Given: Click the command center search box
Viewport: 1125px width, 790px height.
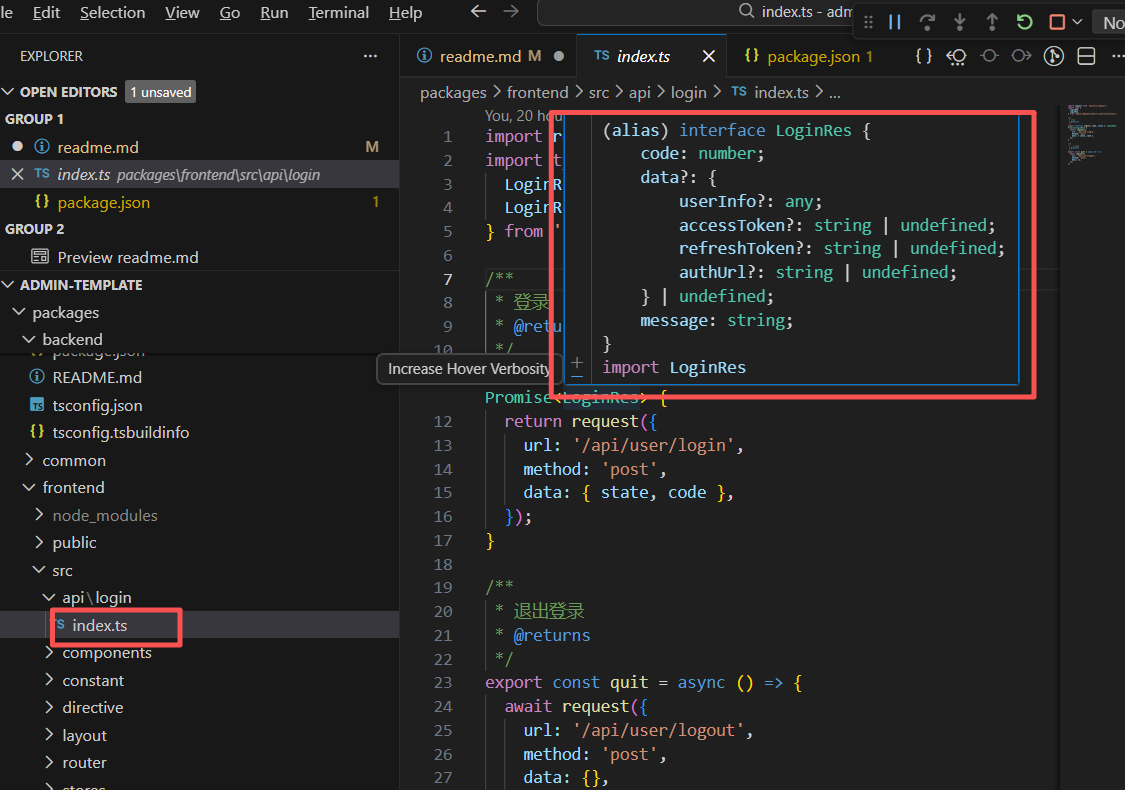Looking at the screenshot, I should 695,11.
